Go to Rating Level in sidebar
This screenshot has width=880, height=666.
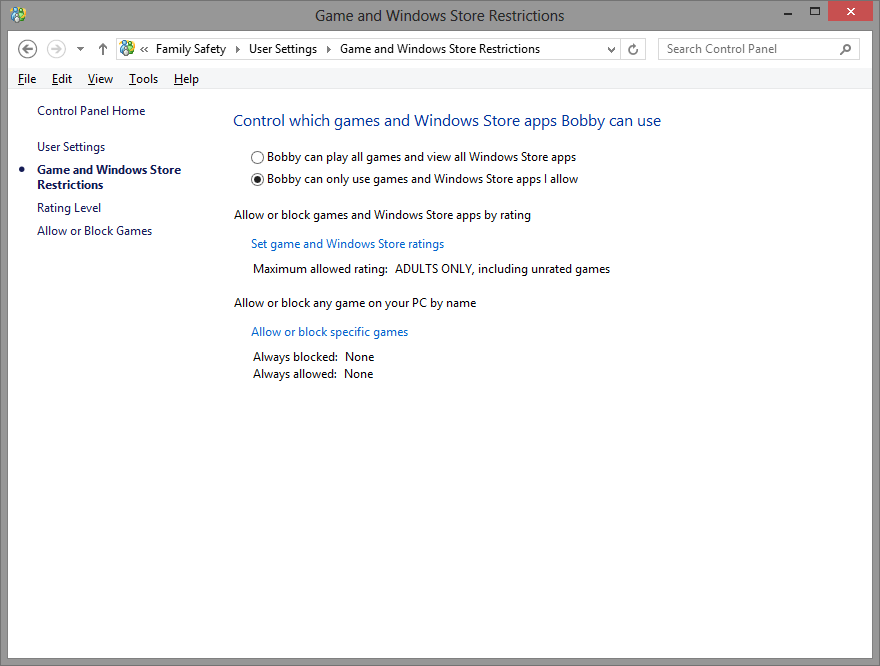point(69,208)
